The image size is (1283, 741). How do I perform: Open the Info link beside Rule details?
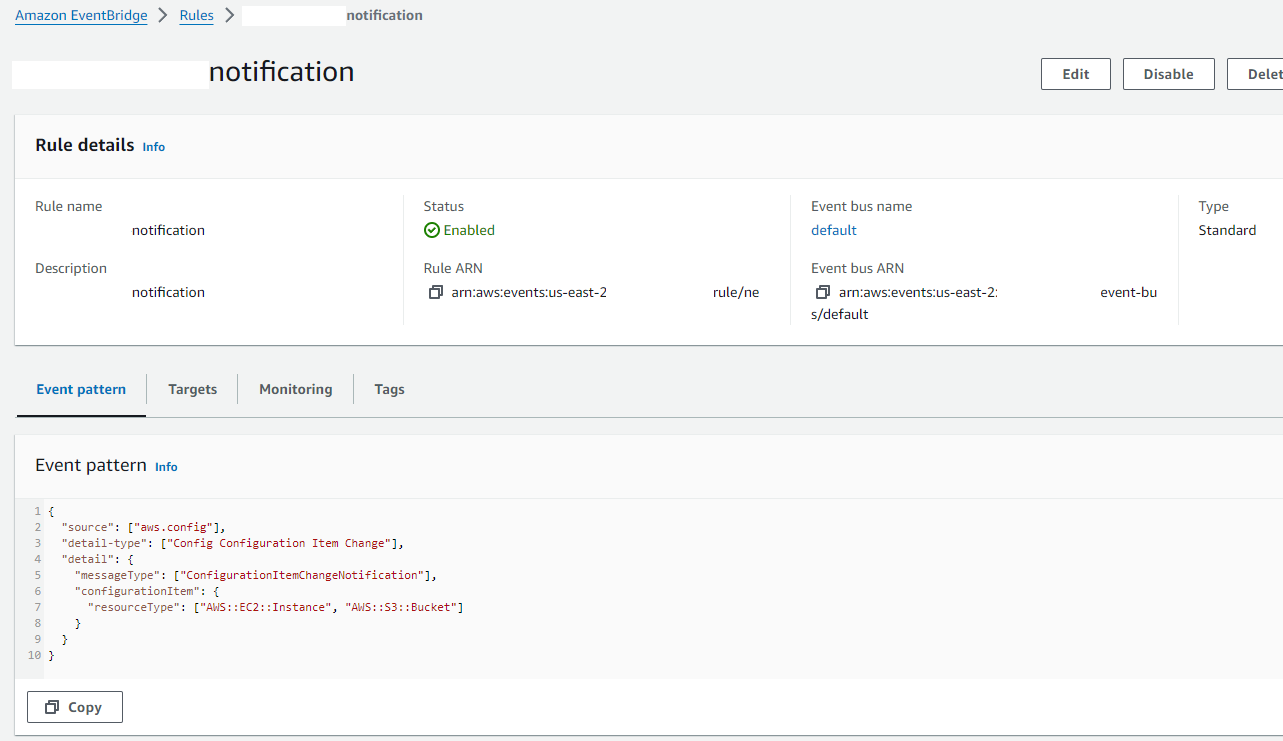pos(154,147)
